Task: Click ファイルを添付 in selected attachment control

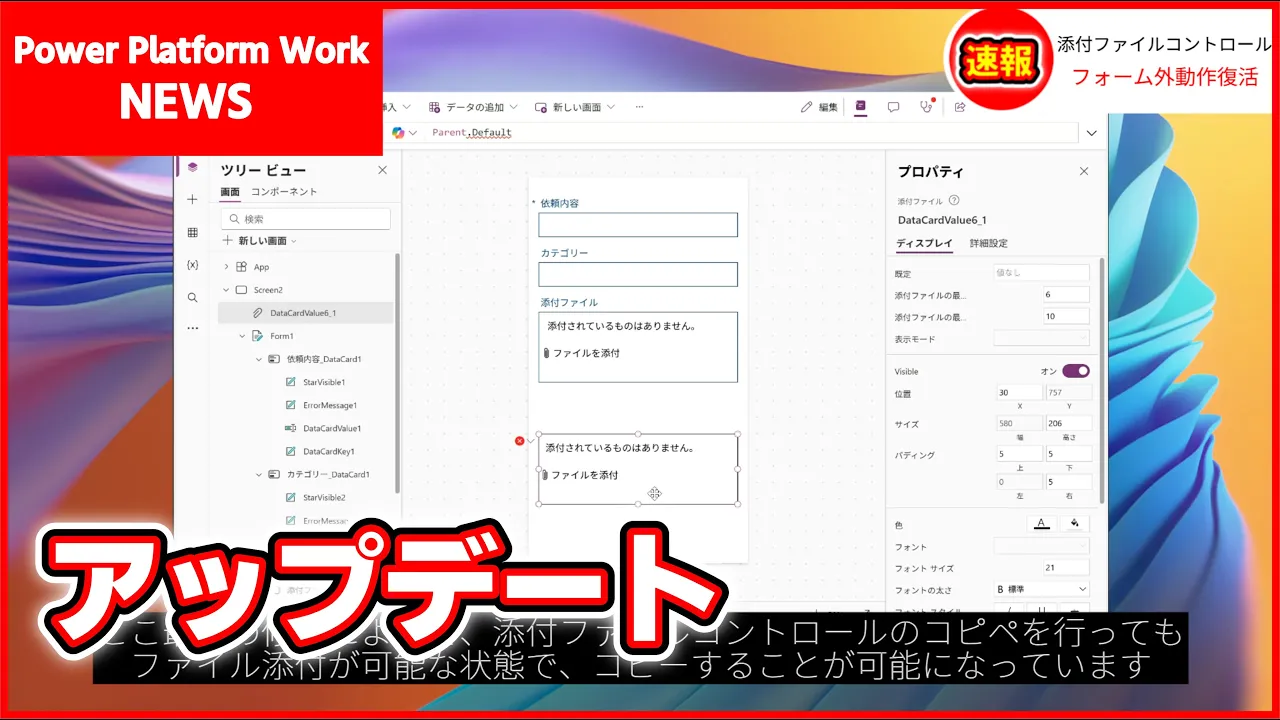Action: [585, 475]
